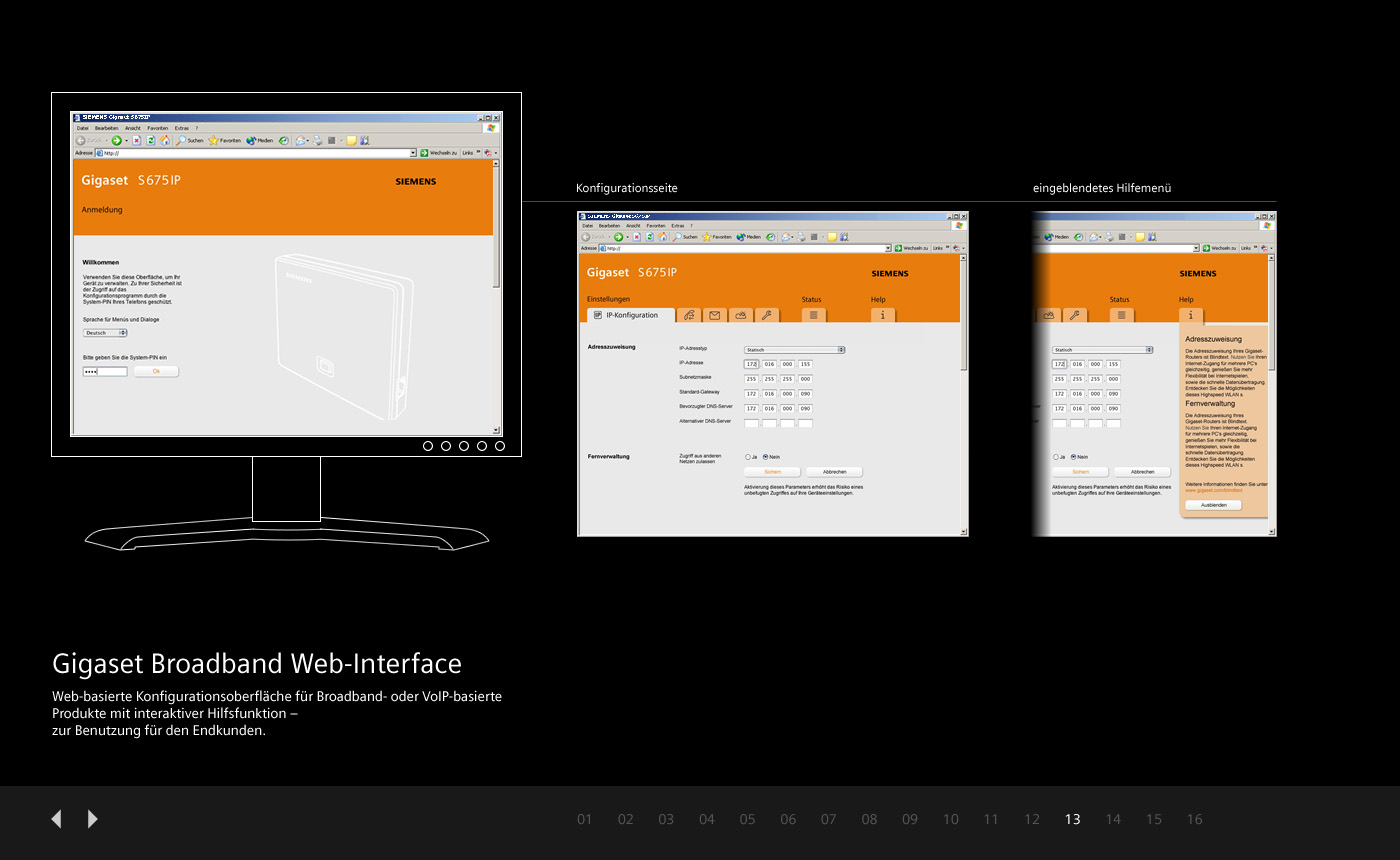Open the Deutsch language dropdown
Image resolution: width=1400 pixels, height=860 pixels.
tap(104, 333)
